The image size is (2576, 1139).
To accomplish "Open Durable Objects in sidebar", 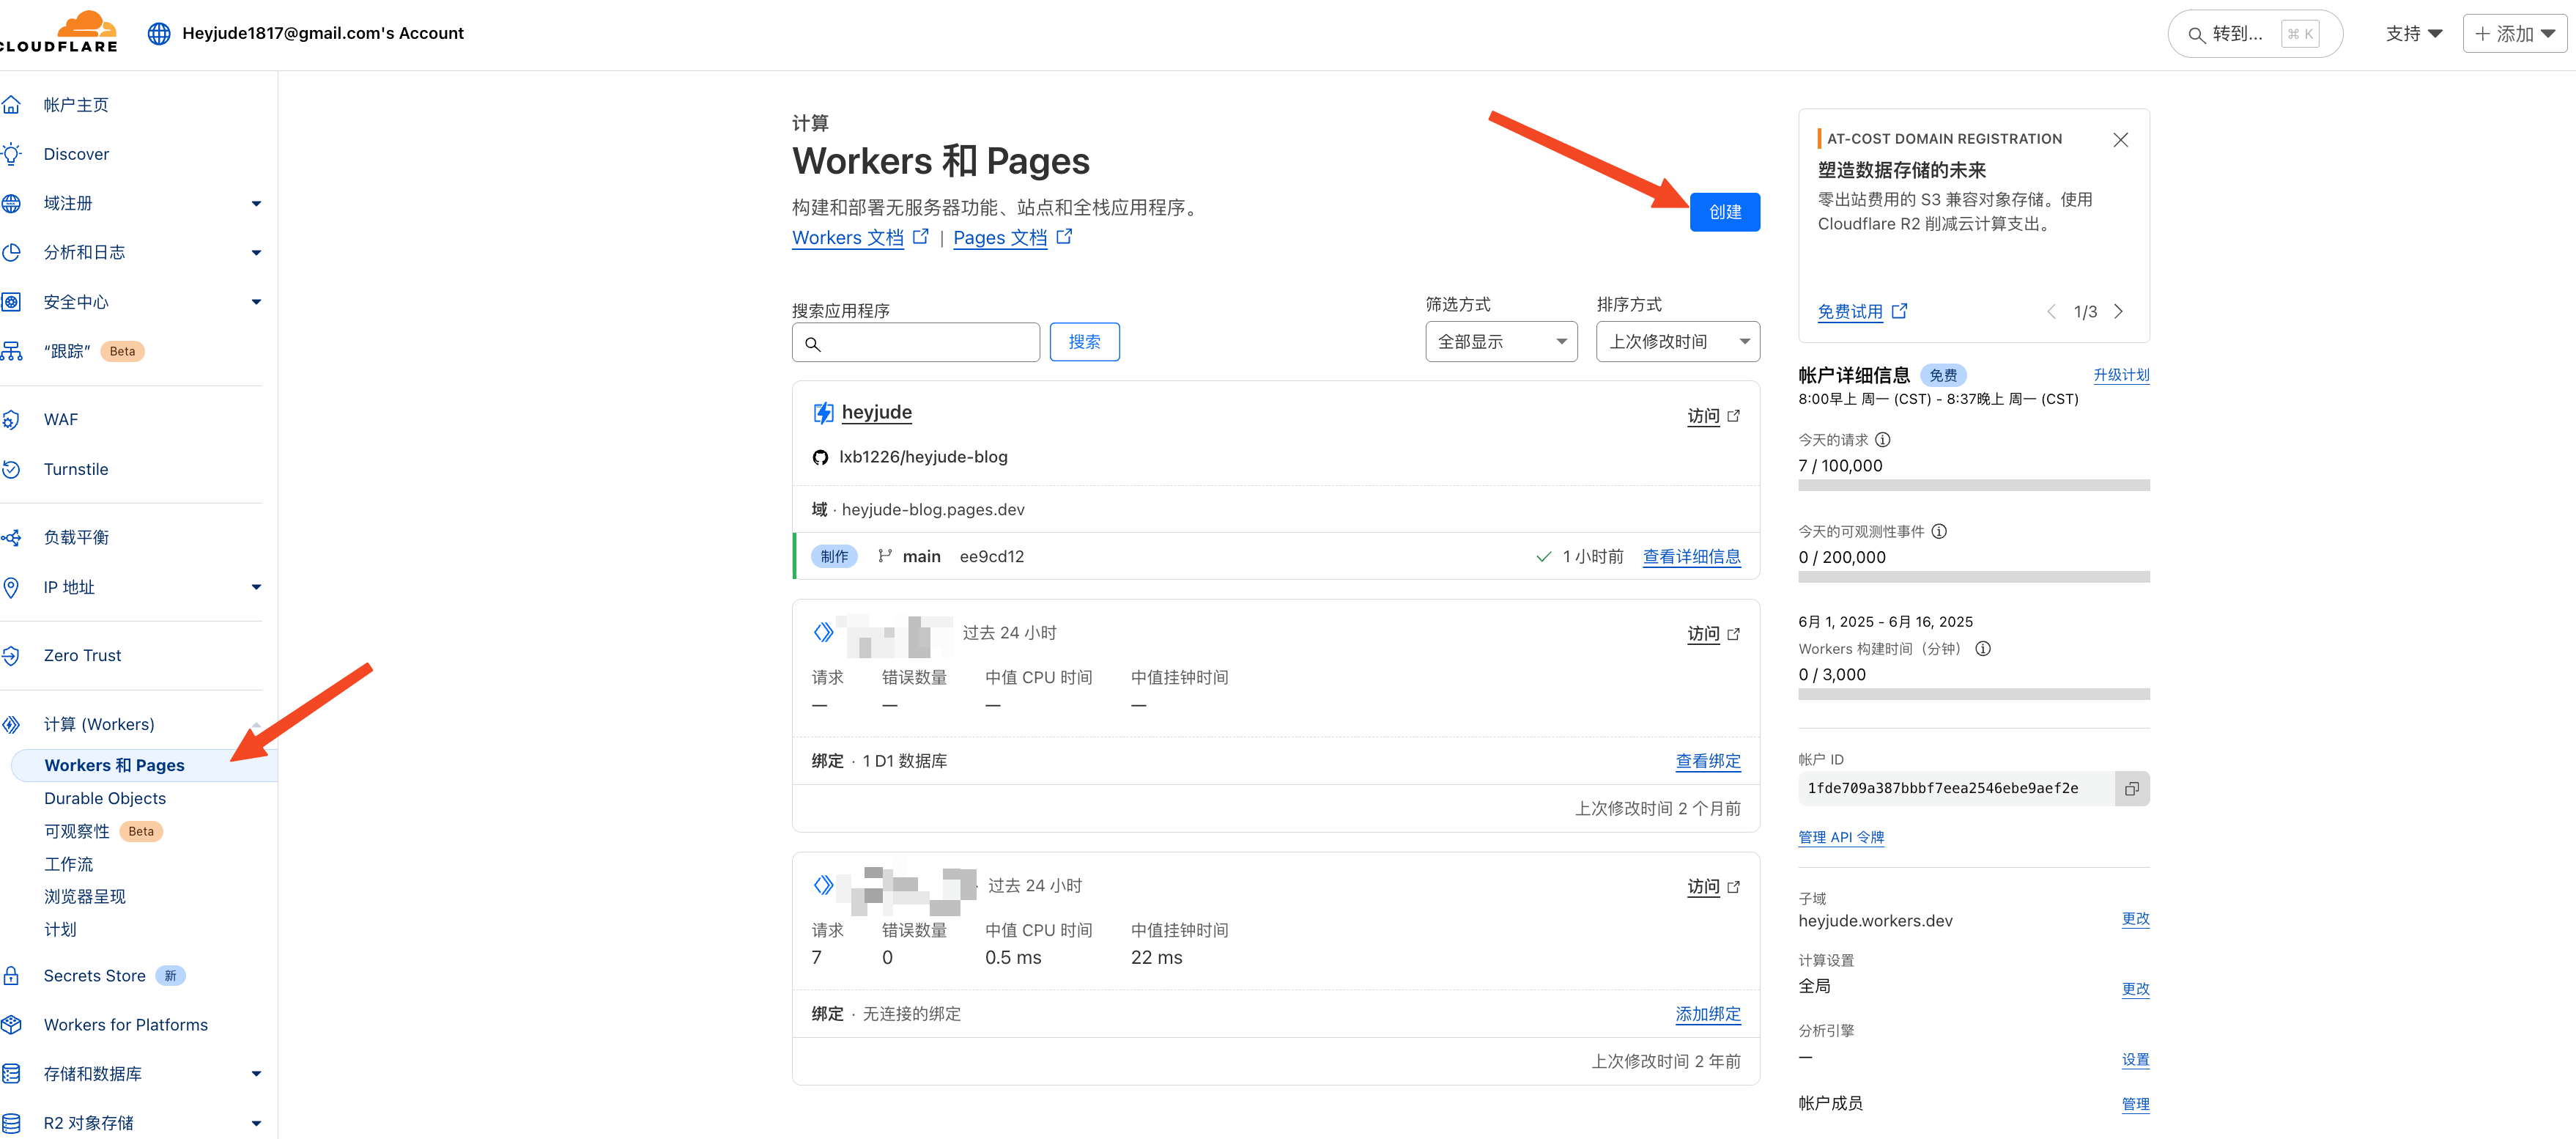I will tap(105, 798).
